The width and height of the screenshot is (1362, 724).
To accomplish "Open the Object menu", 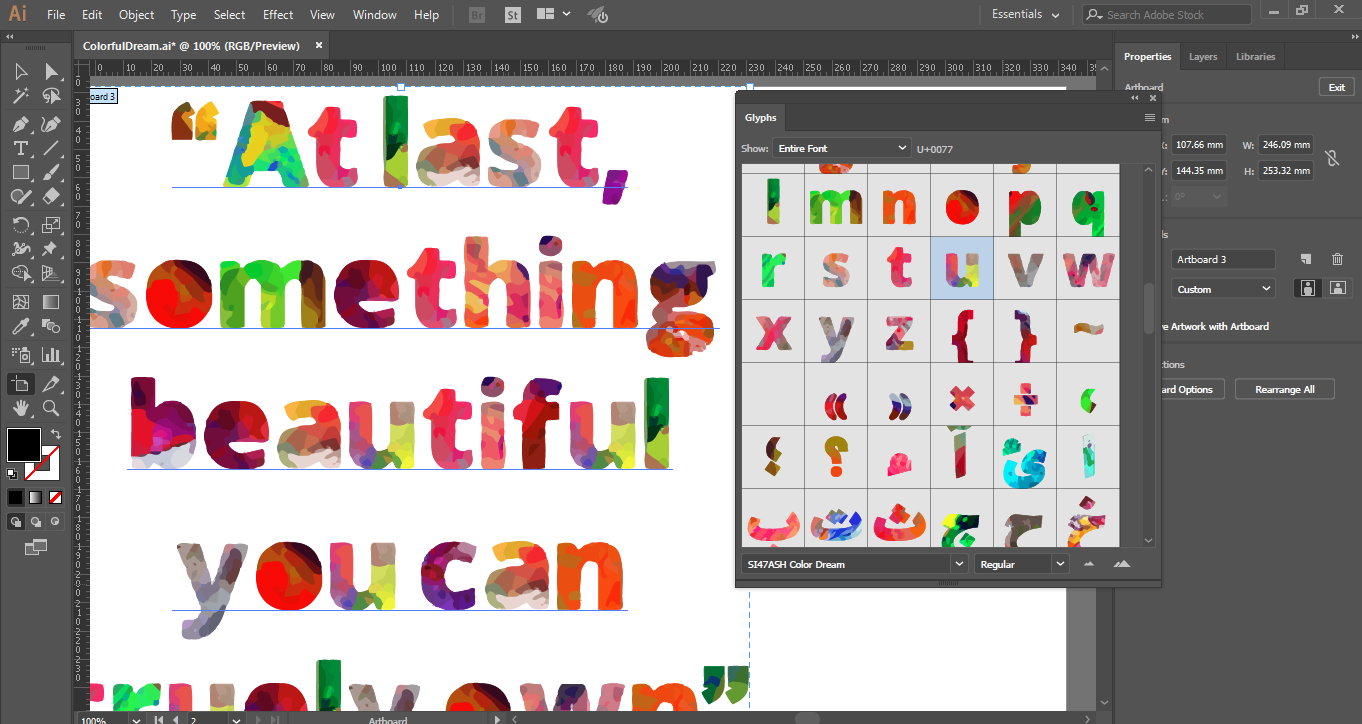I will (x=136, y=15).
